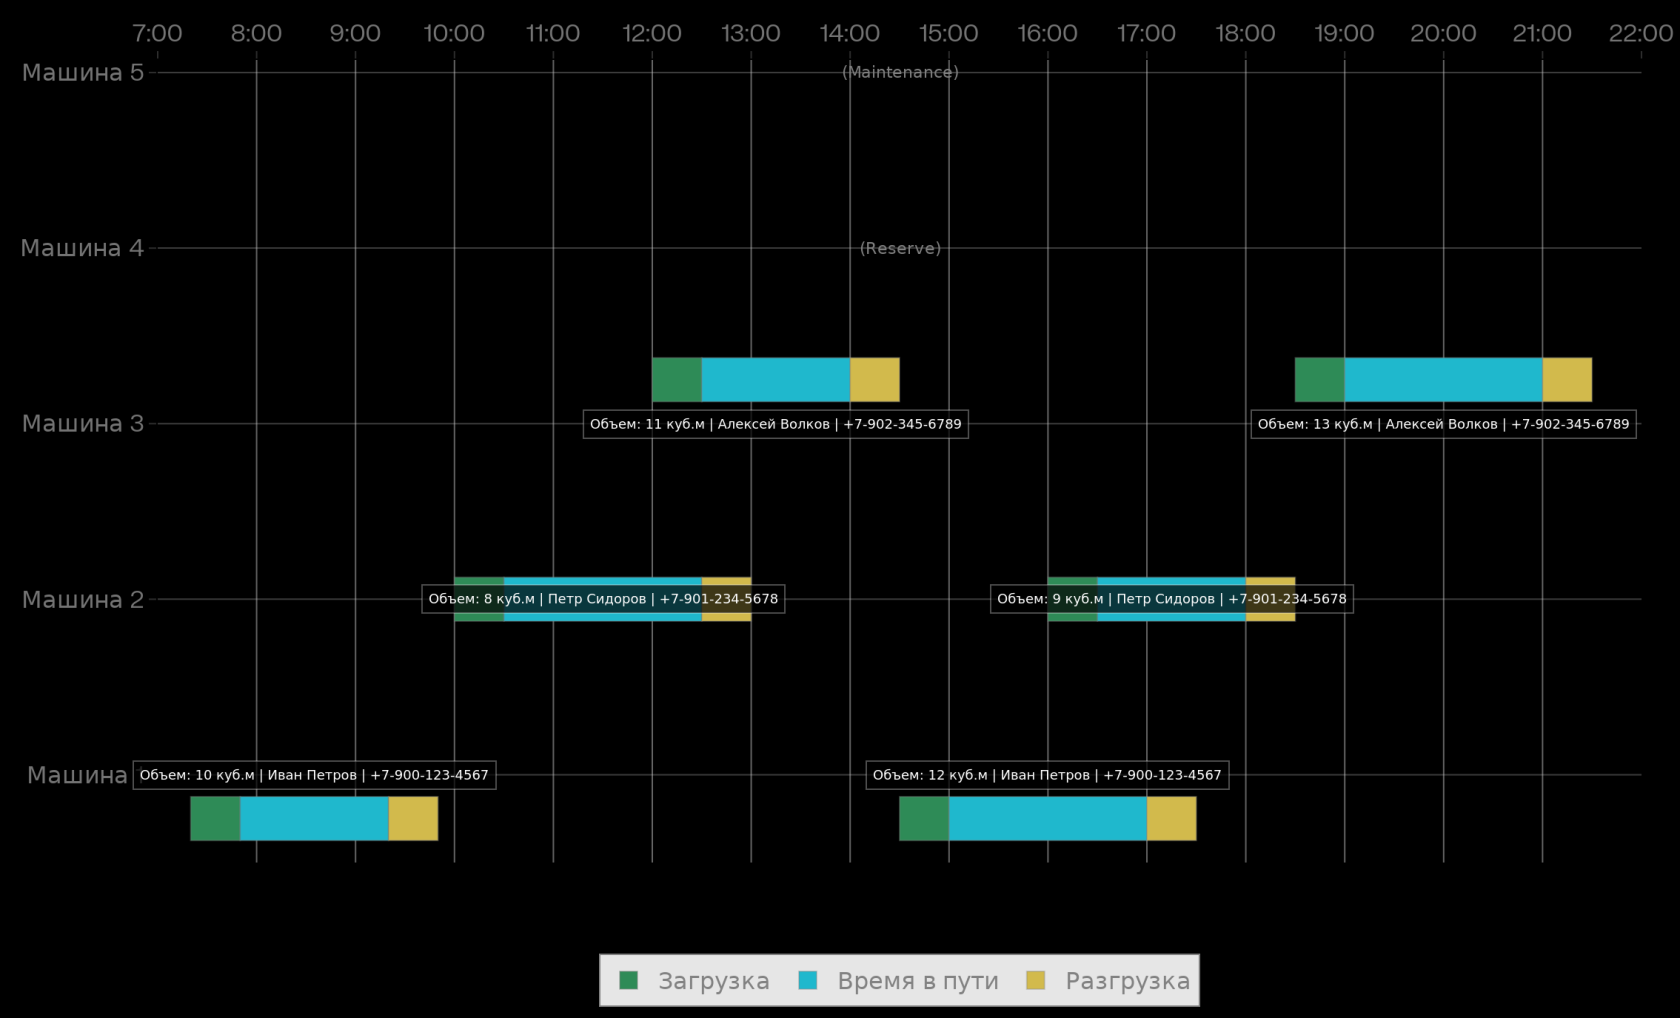This screenshot has height=1018, width=1680.
Task: Click the (Maintenance) note on Машина 5
Action: [x=900, y=72]
